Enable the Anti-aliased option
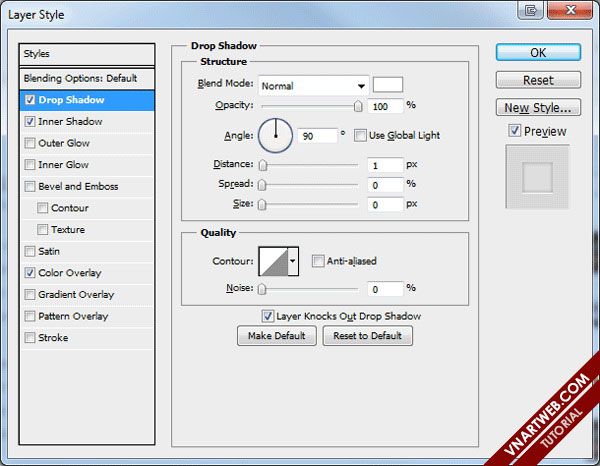The image size is (600, 466). point(317,262)
